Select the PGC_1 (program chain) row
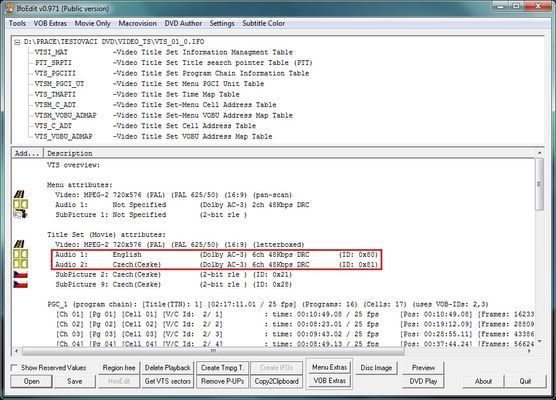Image resolution: width=556 pixels, height=400 pixels. [268, 304]
